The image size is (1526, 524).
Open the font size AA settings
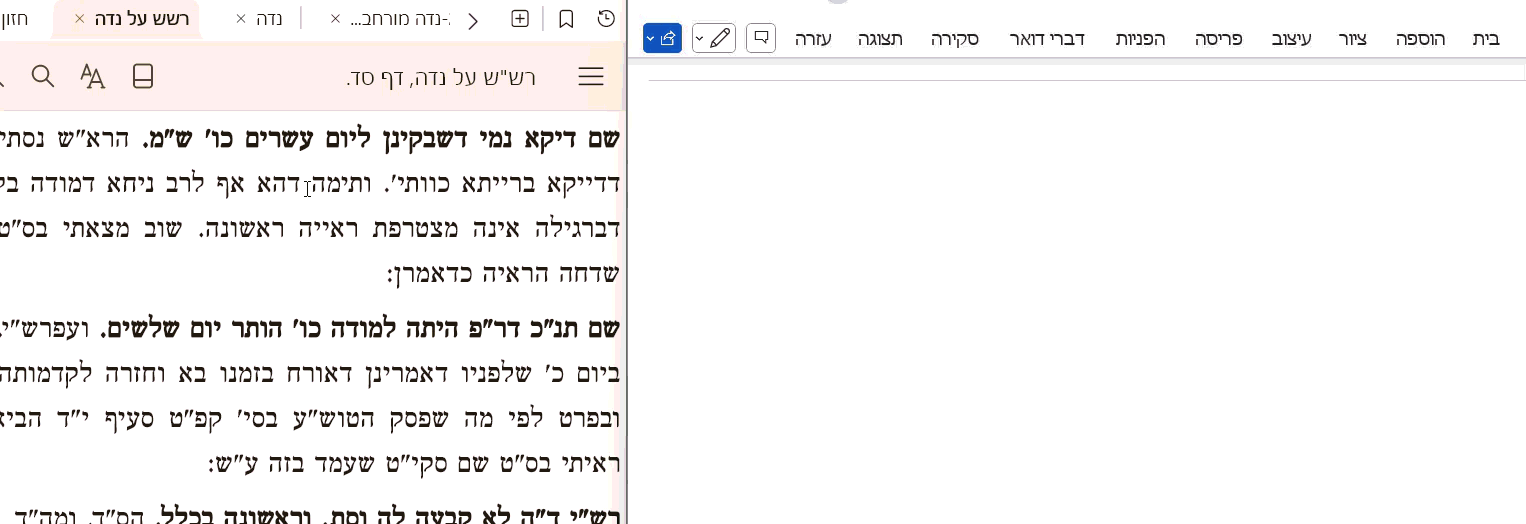(92, 77)
